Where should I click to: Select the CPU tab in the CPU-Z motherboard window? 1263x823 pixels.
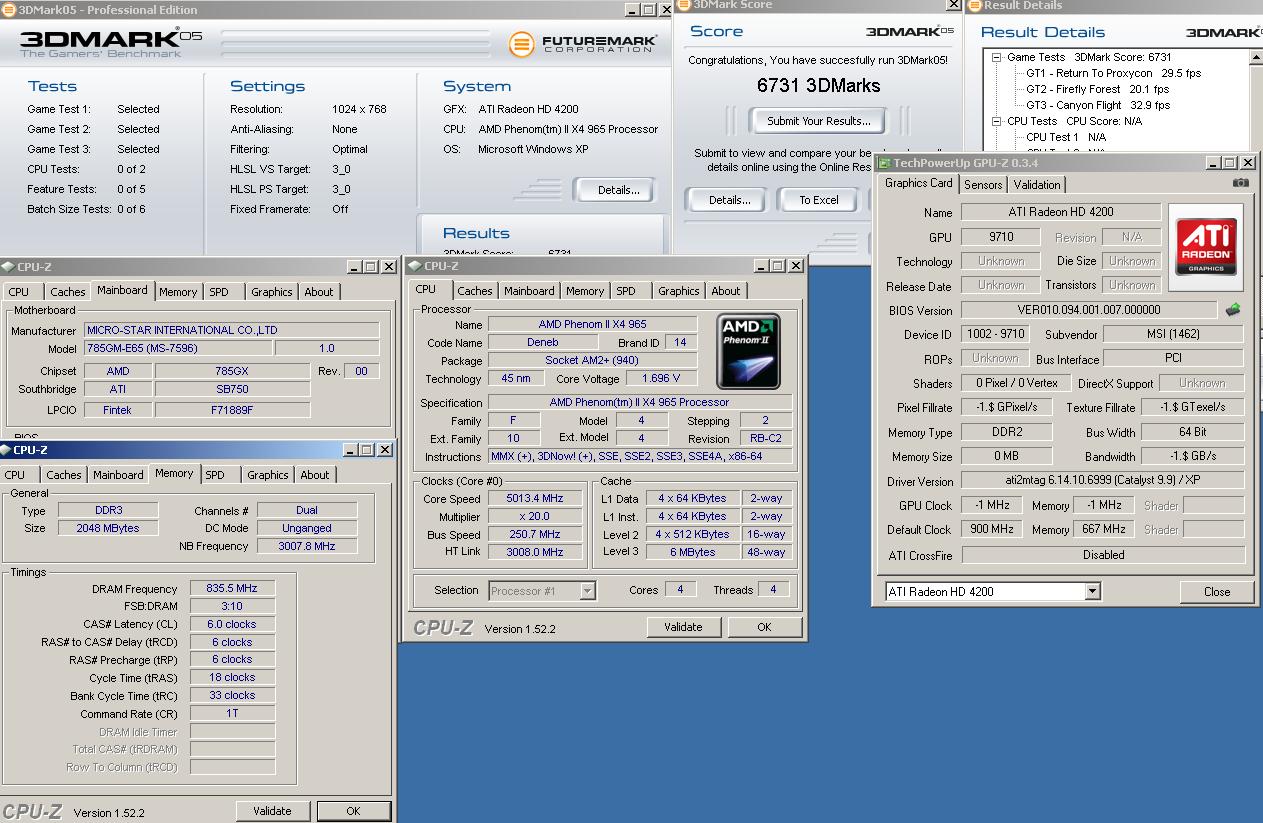point(19,292)
